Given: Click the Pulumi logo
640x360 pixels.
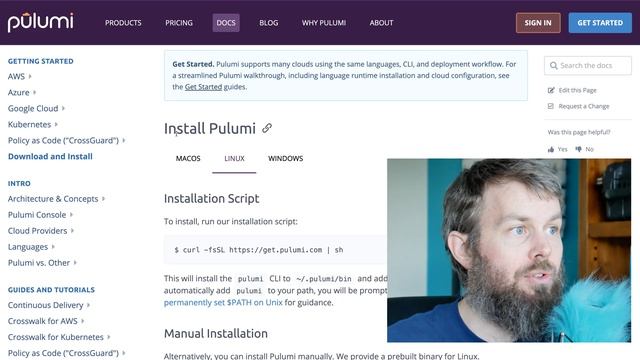Looking at the screenshot, I should (40, 22).
